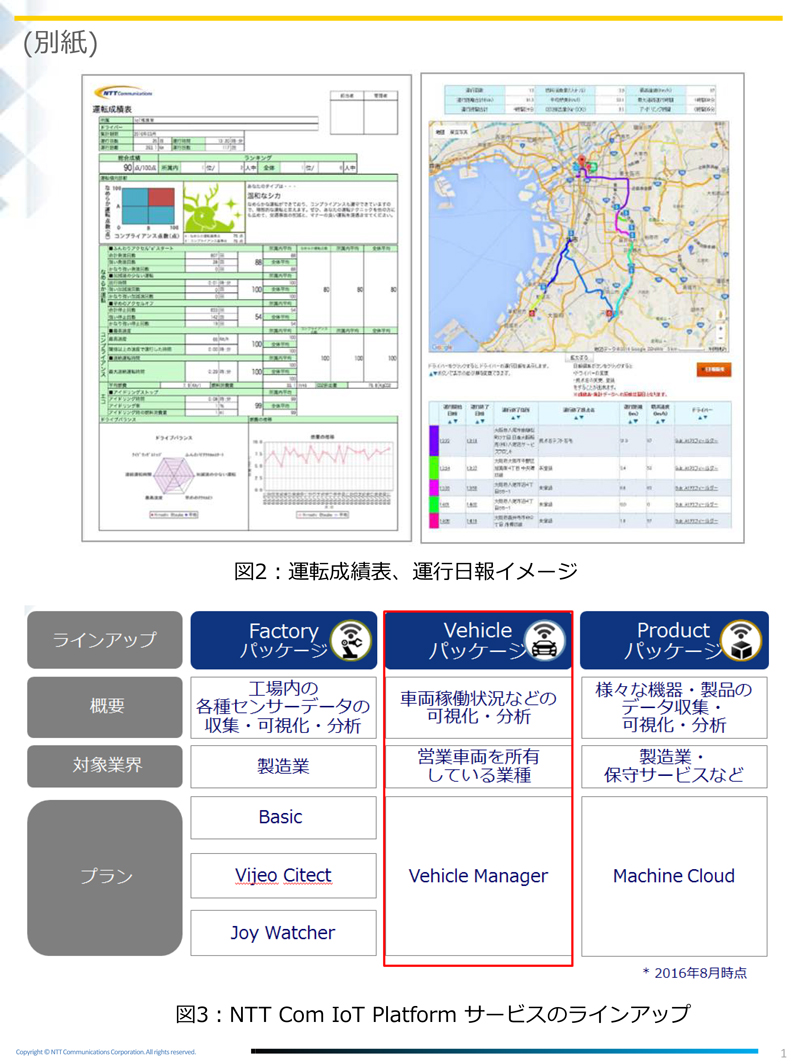This screenshot has width=800, height=1064.
Task: Click the 様々な機器・製品のデータ収集 cell
Action: pyautogui.click(x=674, y=707)
